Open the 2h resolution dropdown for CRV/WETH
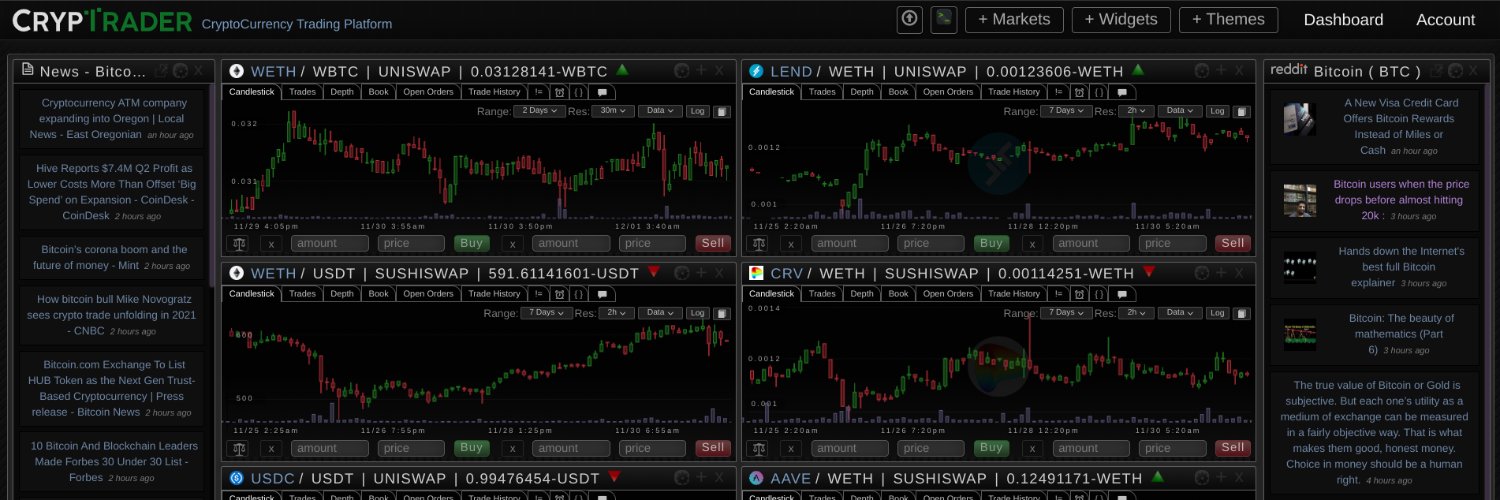 pyautogui.click(x=1134, y=313)
